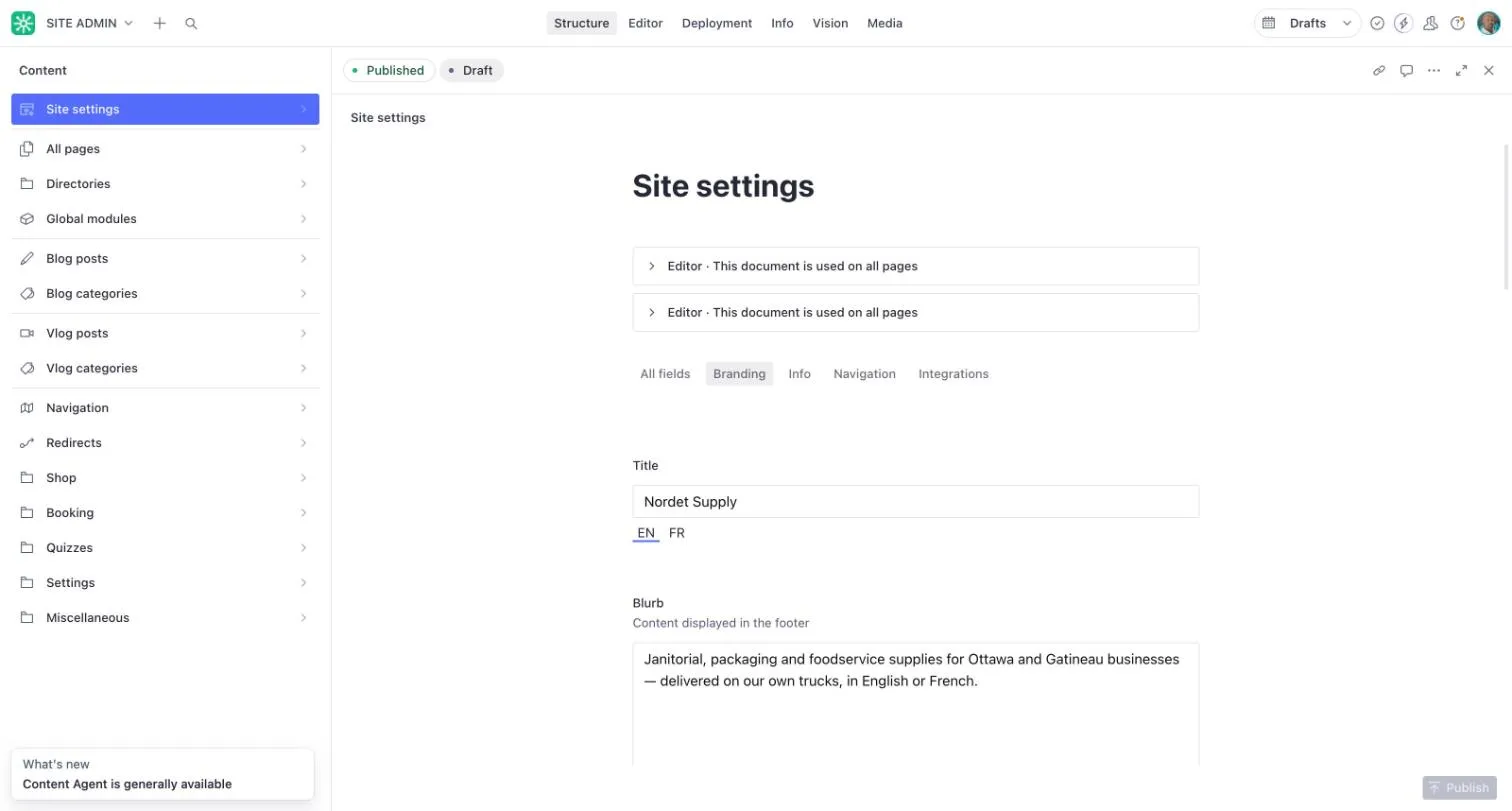Open the help icon beside the avatar
The width and height of the screenshot is (1512, 811).
[x=1458, y=23]
